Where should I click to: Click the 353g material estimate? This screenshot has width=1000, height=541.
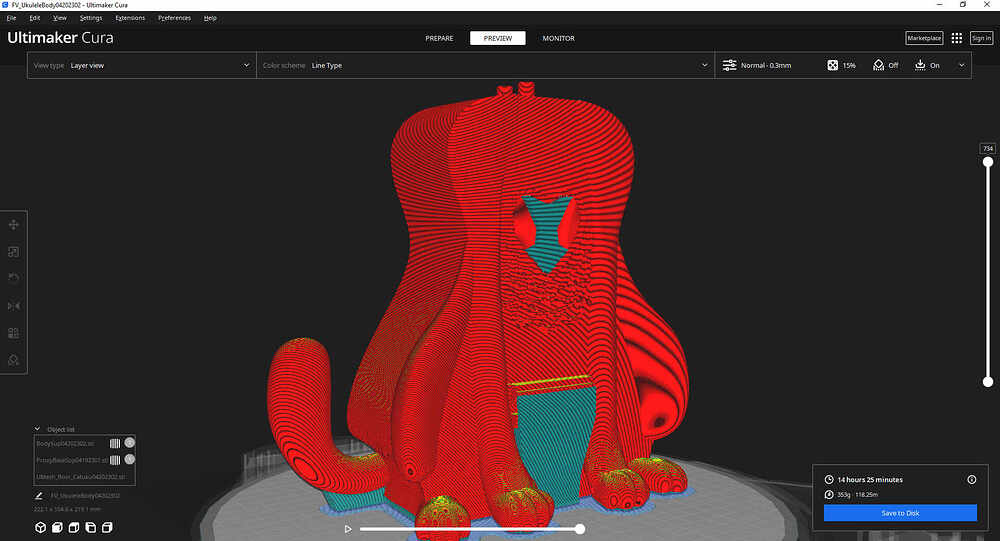(x=844, y=494)
